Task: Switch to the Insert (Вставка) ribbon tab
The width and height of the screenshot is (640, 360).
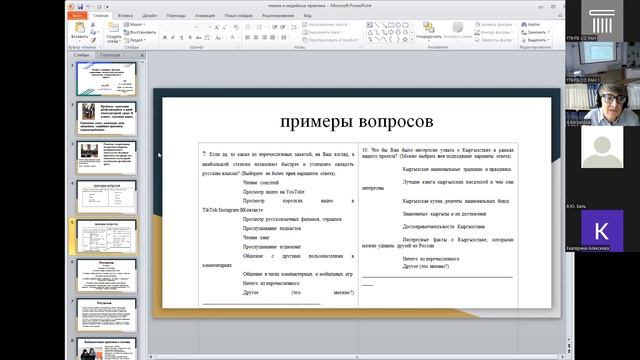Action: 125,16
